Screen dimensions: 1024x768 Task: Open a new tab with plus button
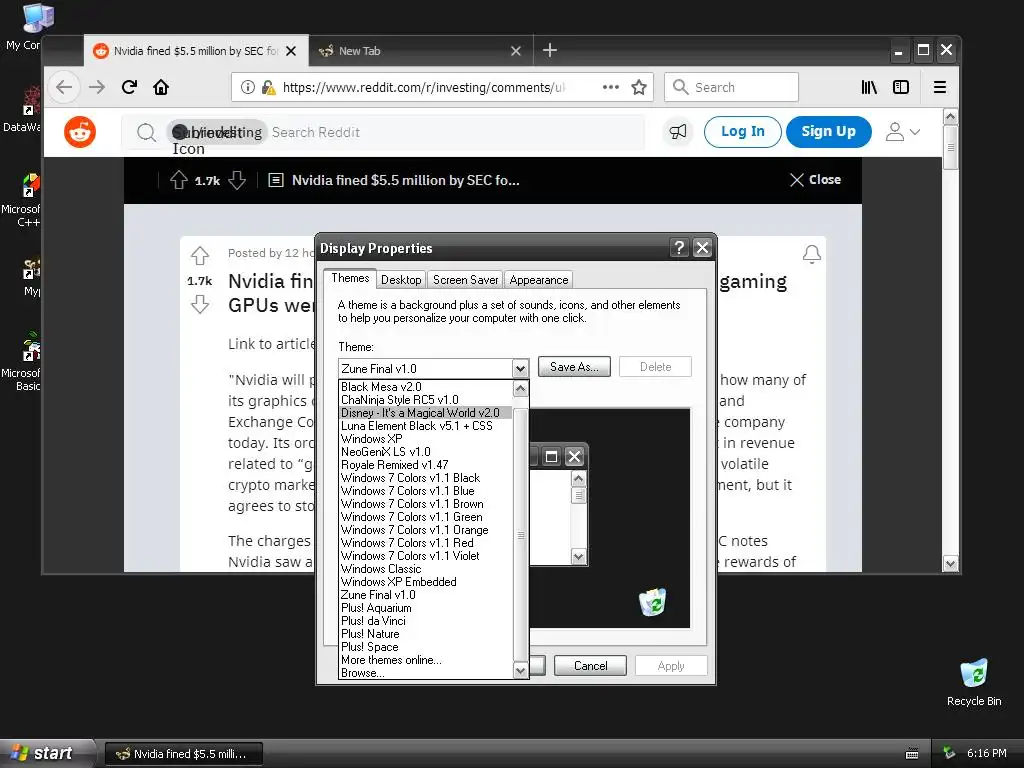550,50
